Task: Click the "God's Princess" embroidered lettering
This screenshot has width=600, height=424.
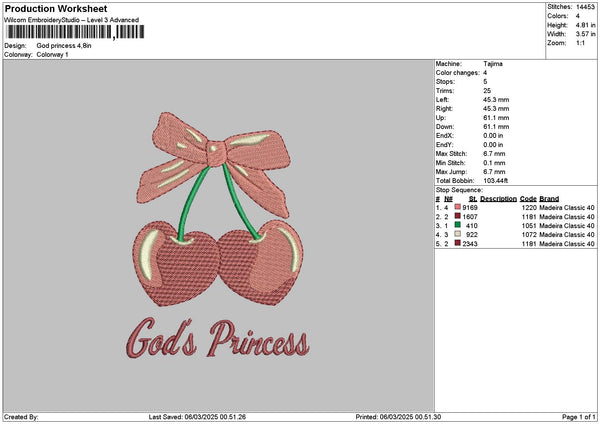Action: point(217,339)
